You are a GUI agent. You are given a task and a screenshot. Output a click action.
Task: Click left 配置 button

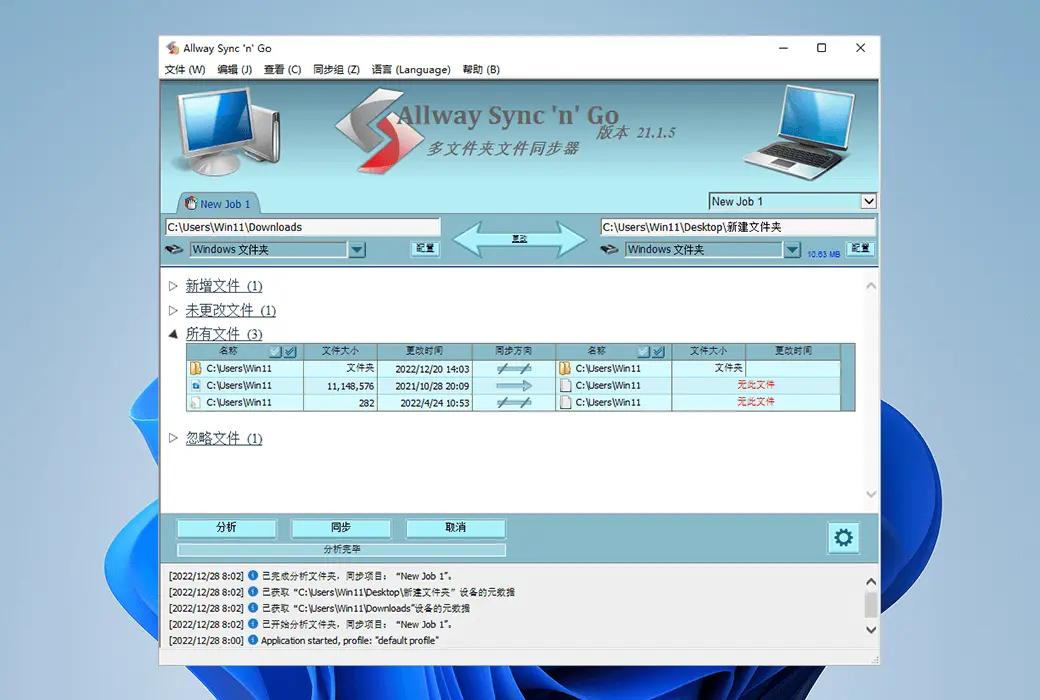point(425,248)
